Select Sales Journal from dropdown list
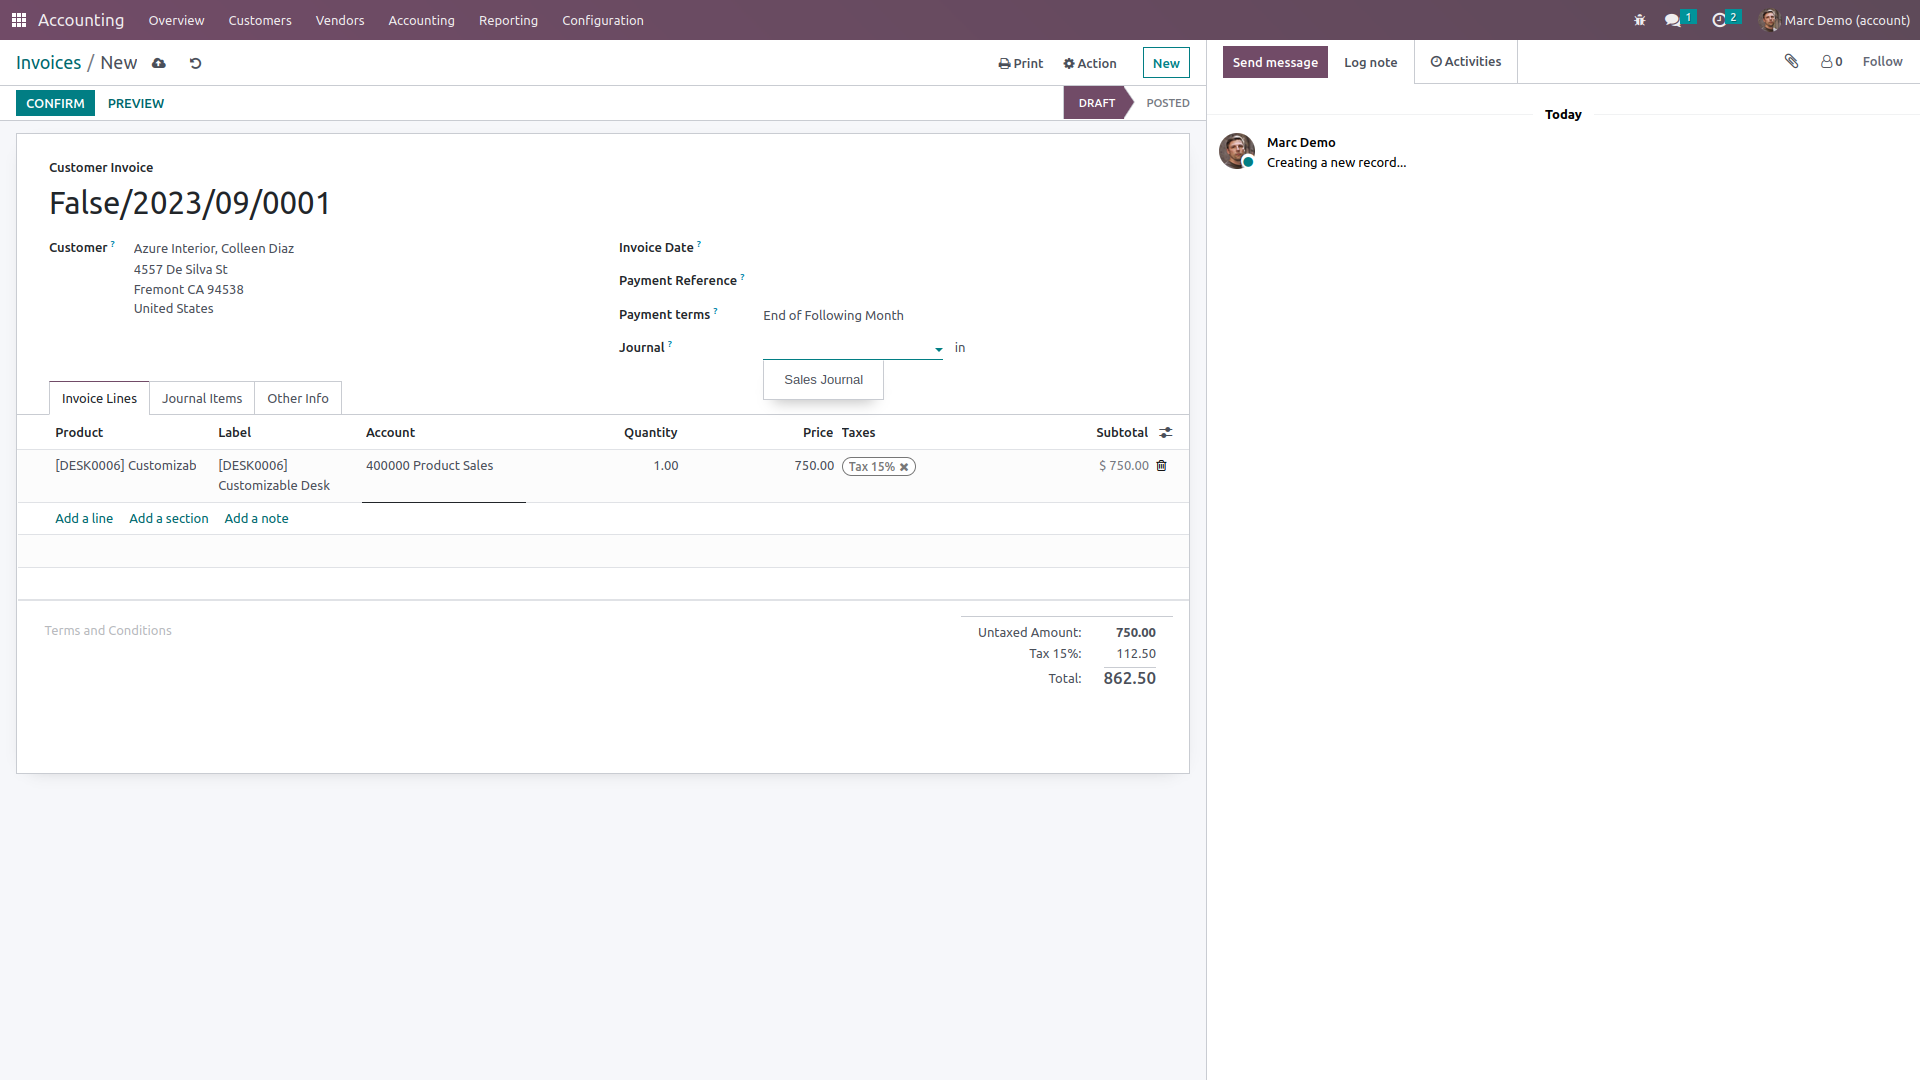The width and height of the screenshot is (1920, 1080). (x=823, y=380)
